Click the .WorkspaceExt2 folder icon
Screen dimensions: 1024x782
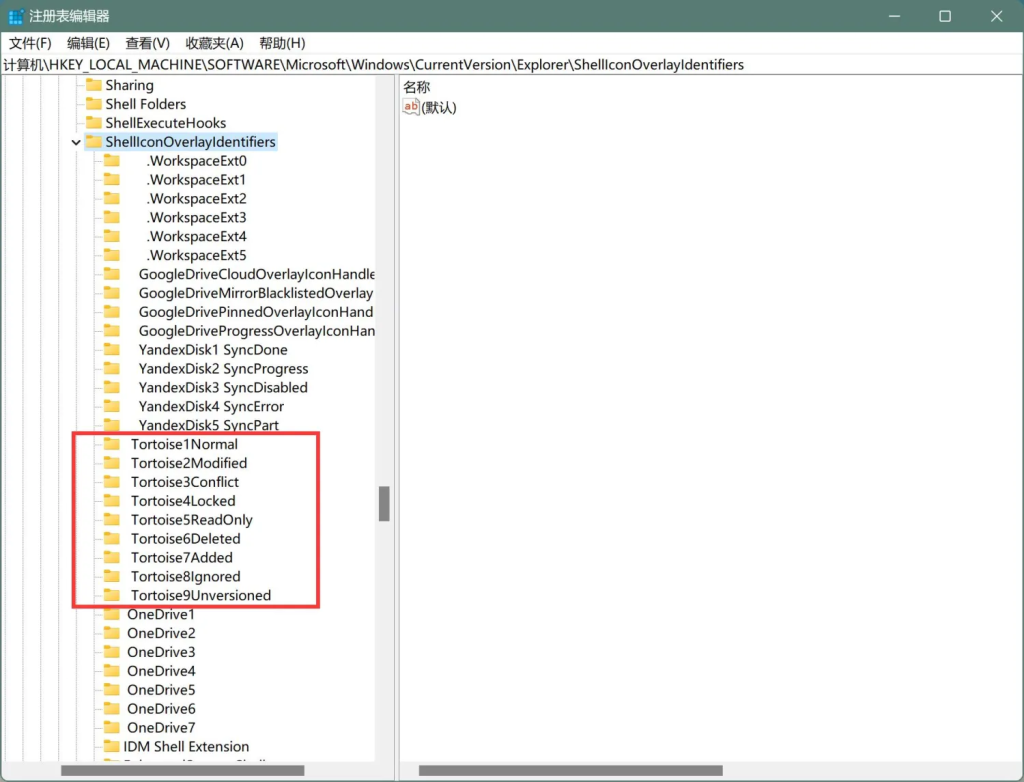coord(112,199)
